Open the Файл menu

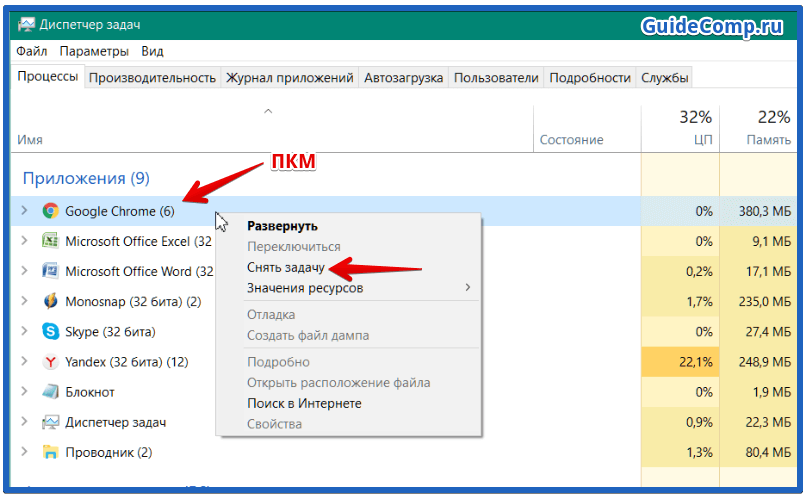tap(31, 51)
